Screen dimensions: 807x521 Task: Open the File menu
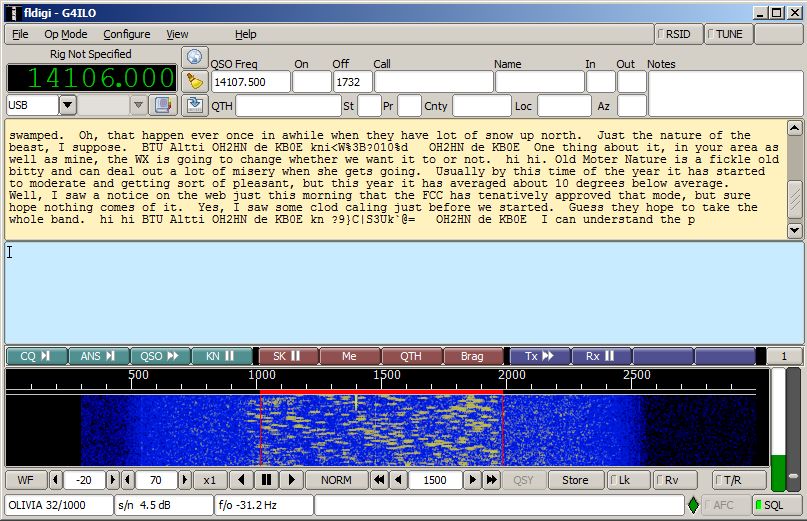(x=20, y=34)
